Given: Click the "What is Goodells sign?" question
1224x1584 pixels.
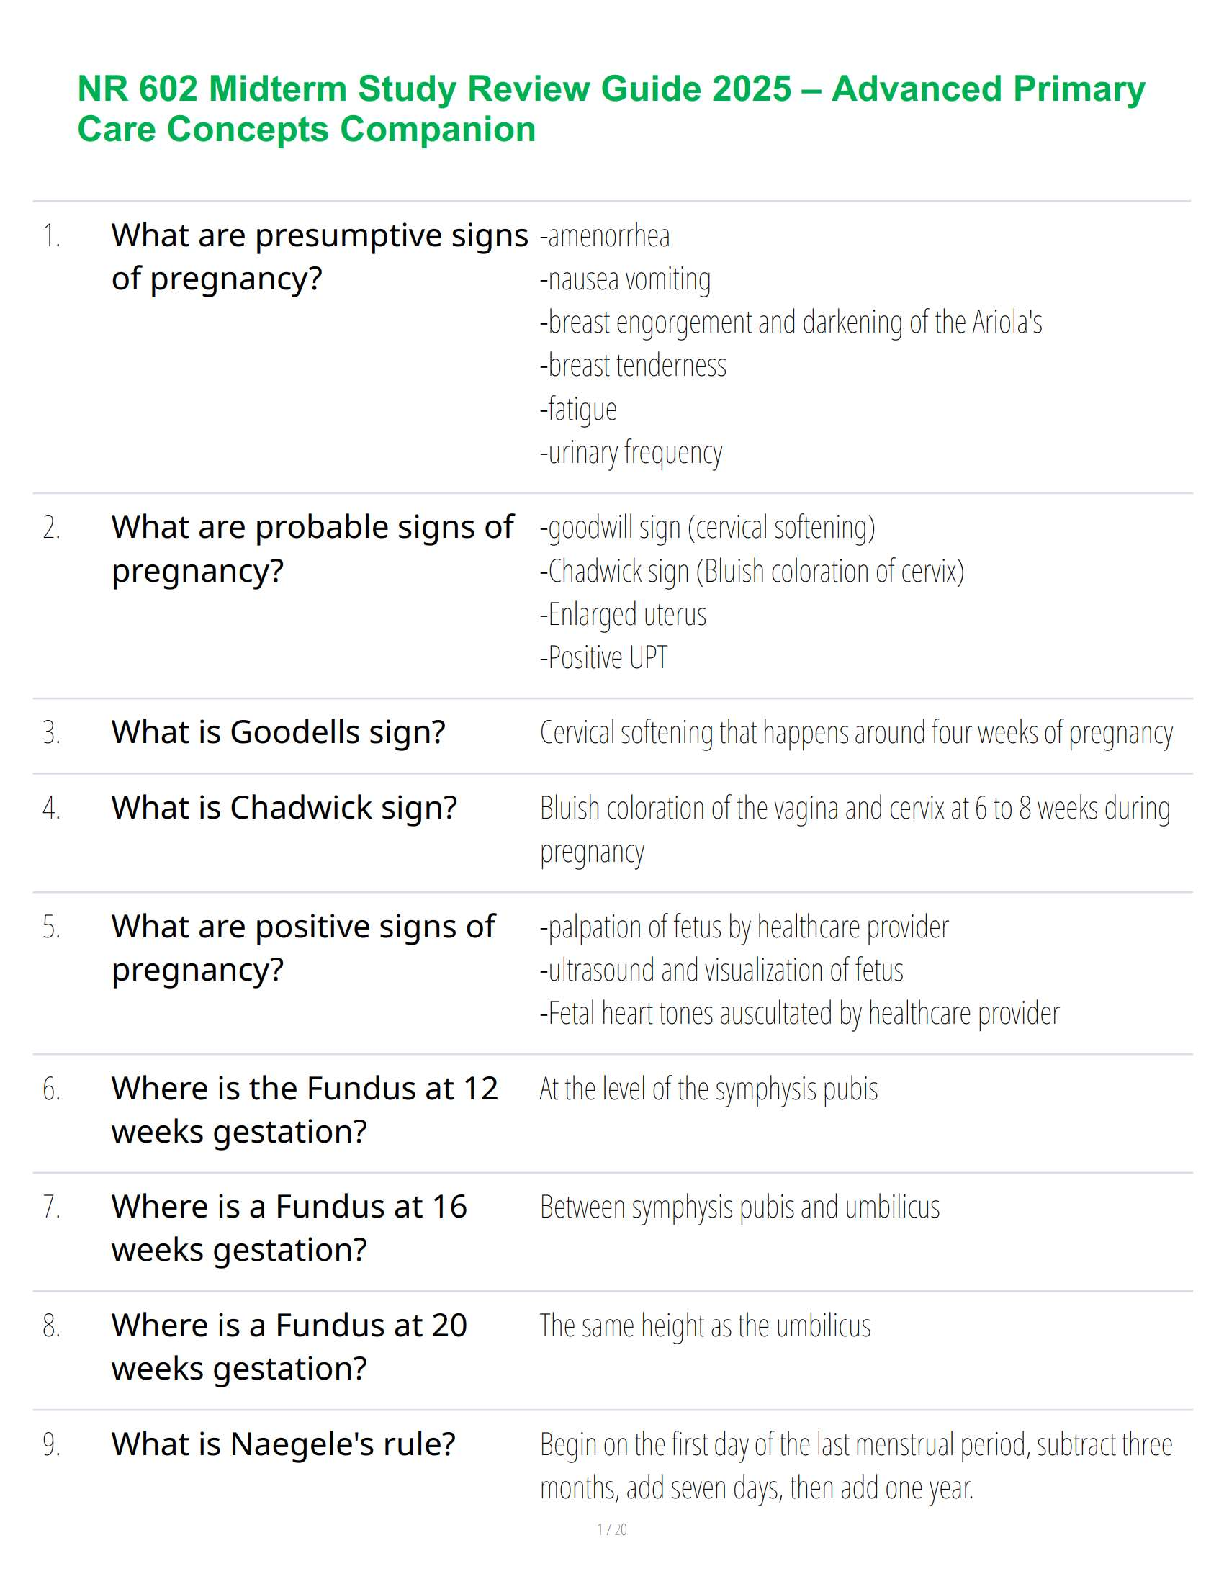Looking at the screenshot, I should [x=278, y=733].
